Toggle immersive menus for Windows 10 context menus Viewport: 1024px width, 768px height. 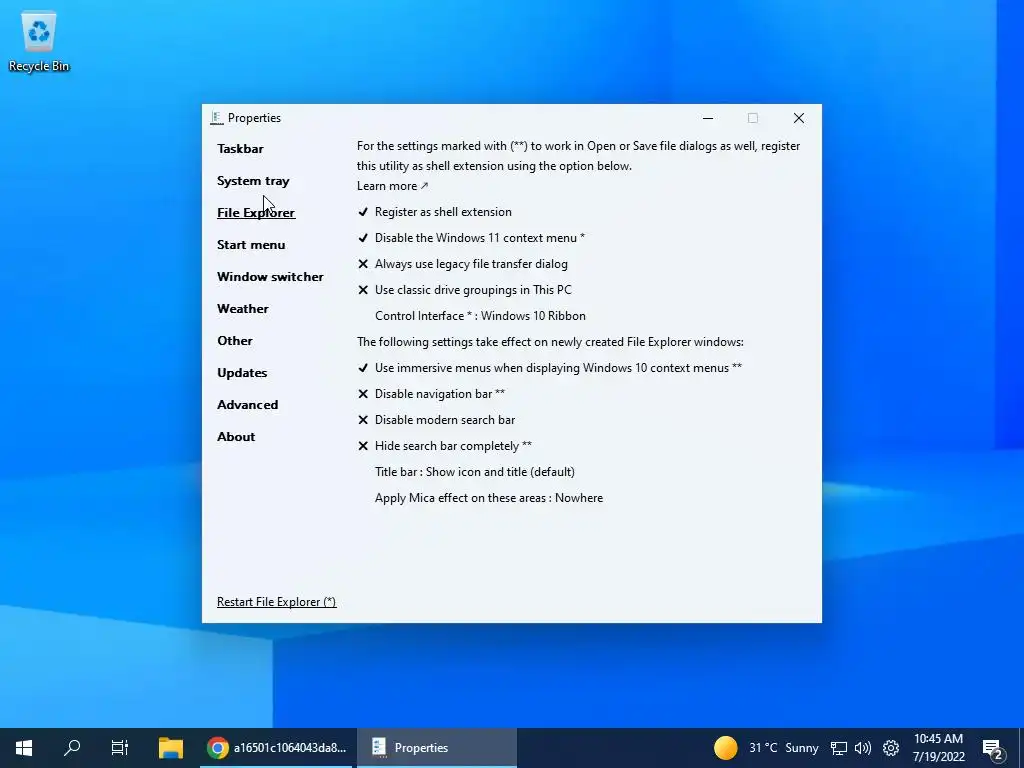[550, 368]
